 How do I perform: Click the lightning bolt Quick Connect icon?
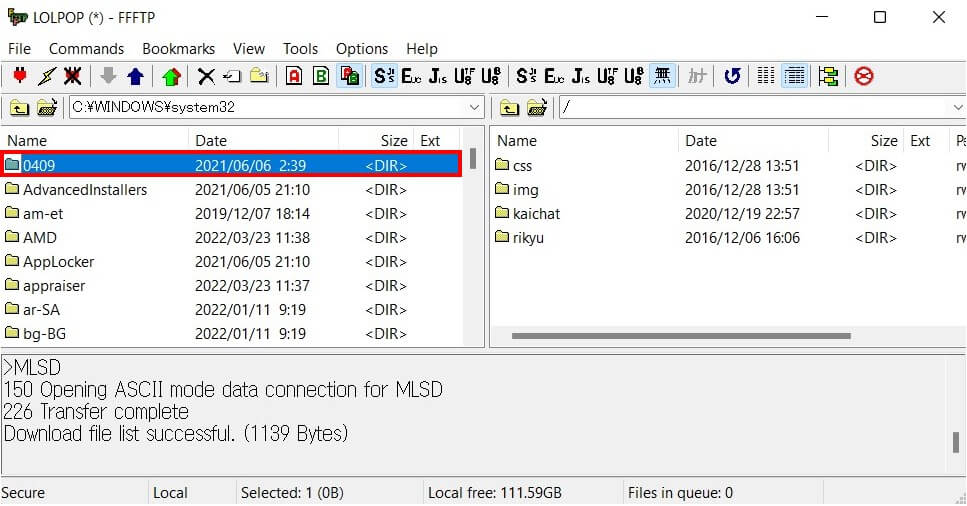tap(46, 76)
